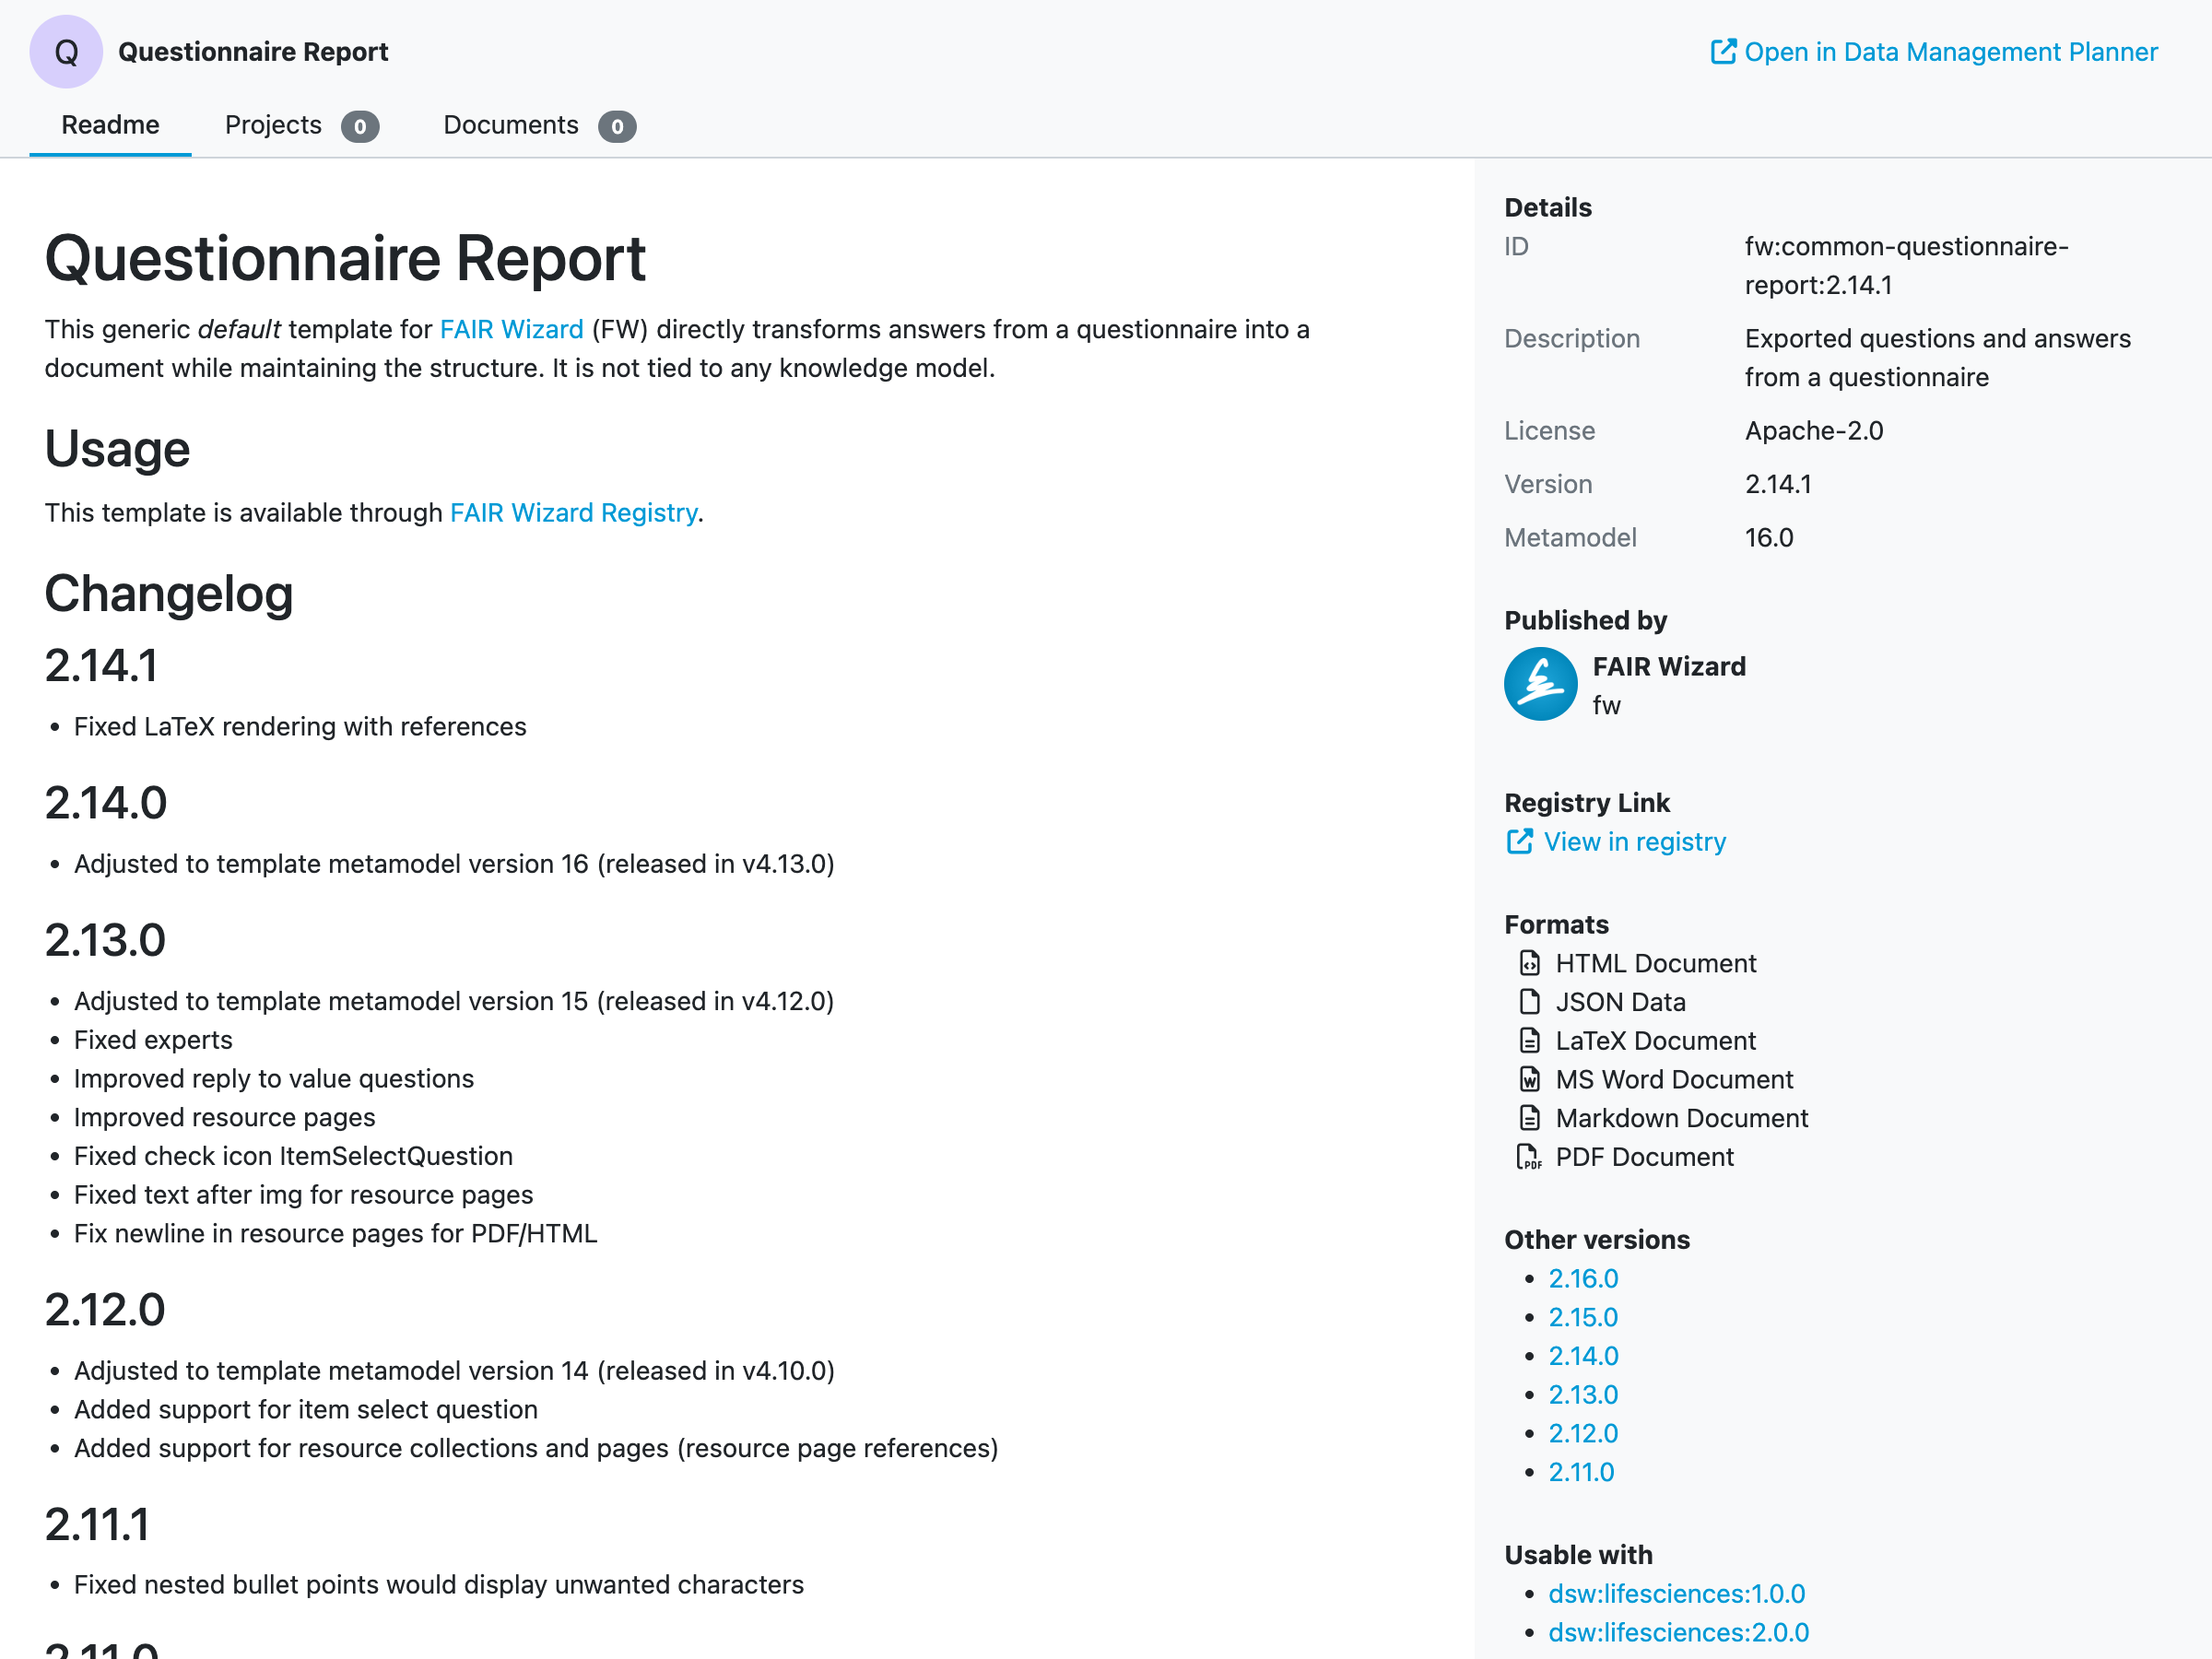The height and width of the screenshot is (1659, 2212).
Task: Click the Metamodel value 16.0
Action: (1769, 538)
